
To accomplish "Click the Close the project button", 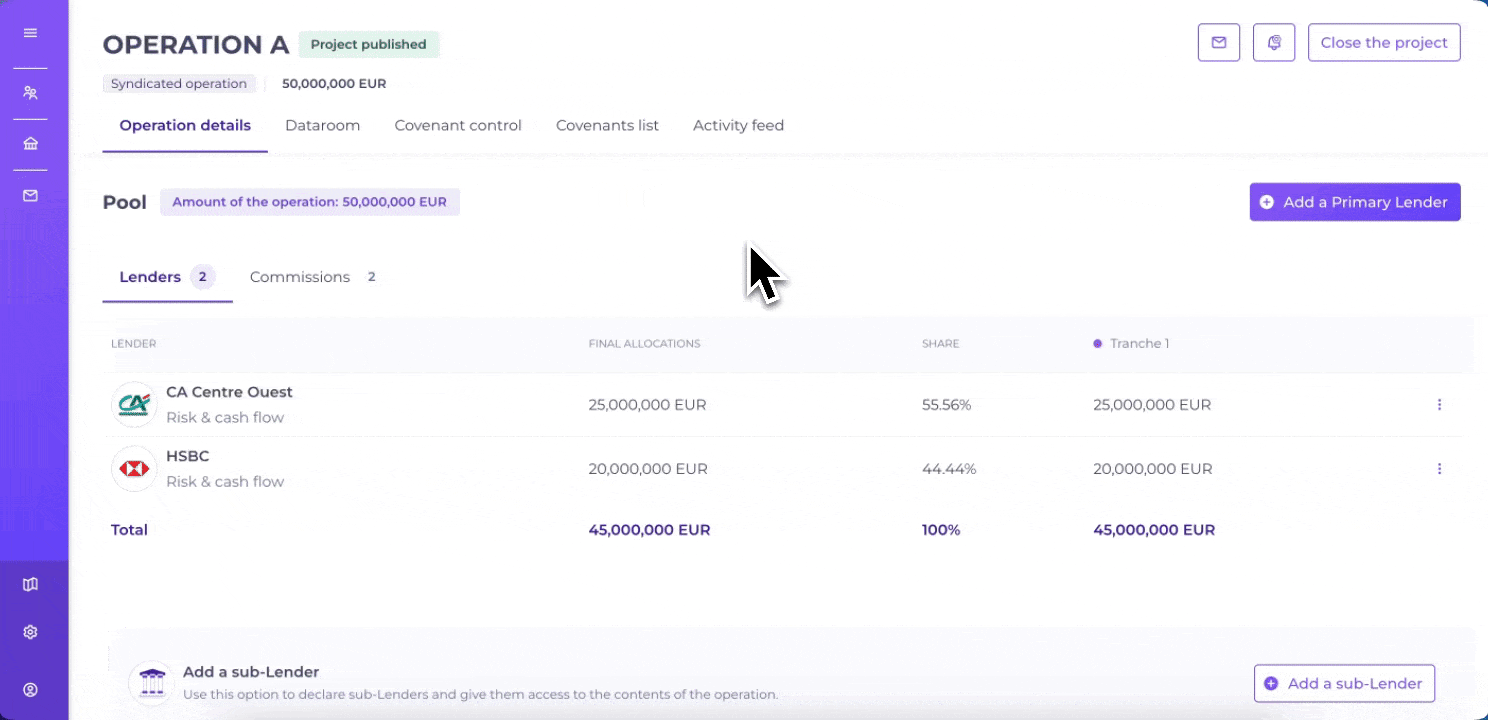I will click(x=1384, y=43).
